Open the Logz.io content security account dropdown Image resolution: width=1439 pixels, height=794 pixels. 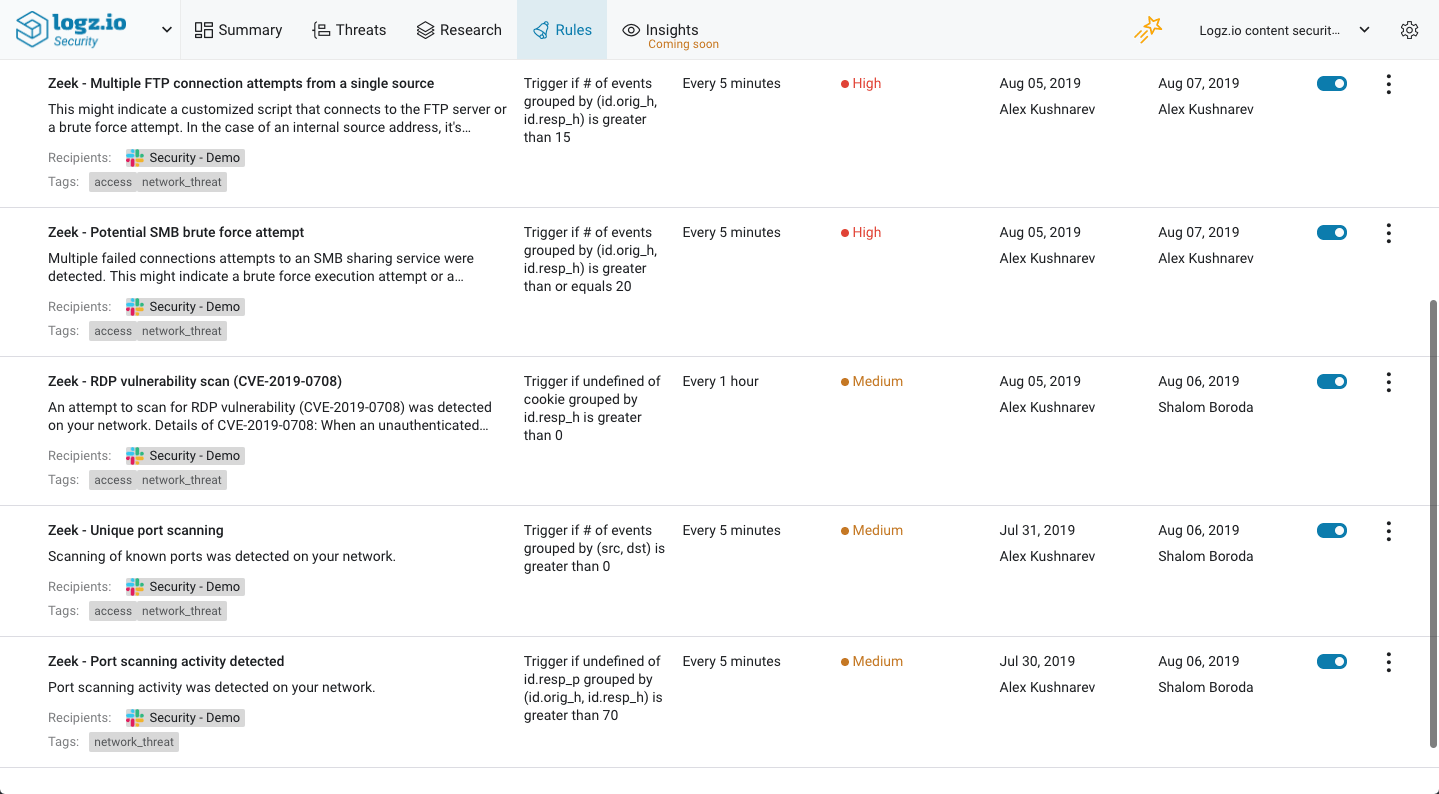click(x=1284, y=30)
